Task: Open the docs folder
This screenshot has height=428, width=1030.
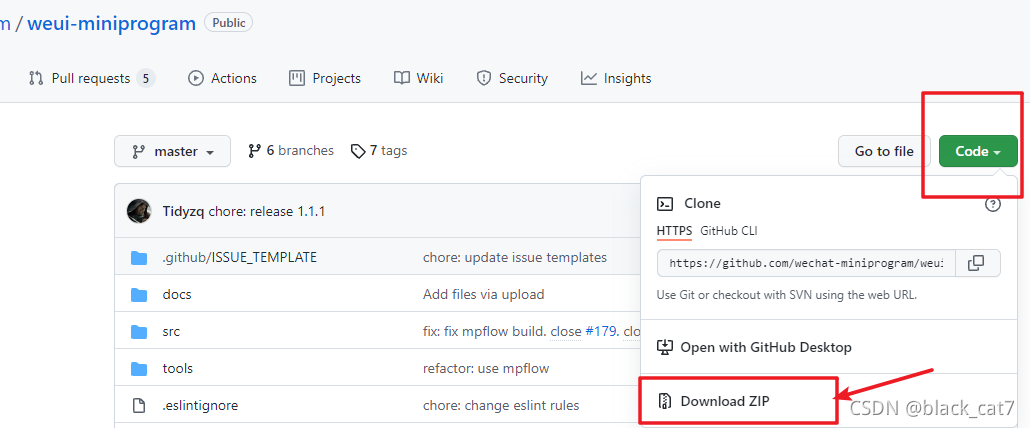Action: pos(177,294)
